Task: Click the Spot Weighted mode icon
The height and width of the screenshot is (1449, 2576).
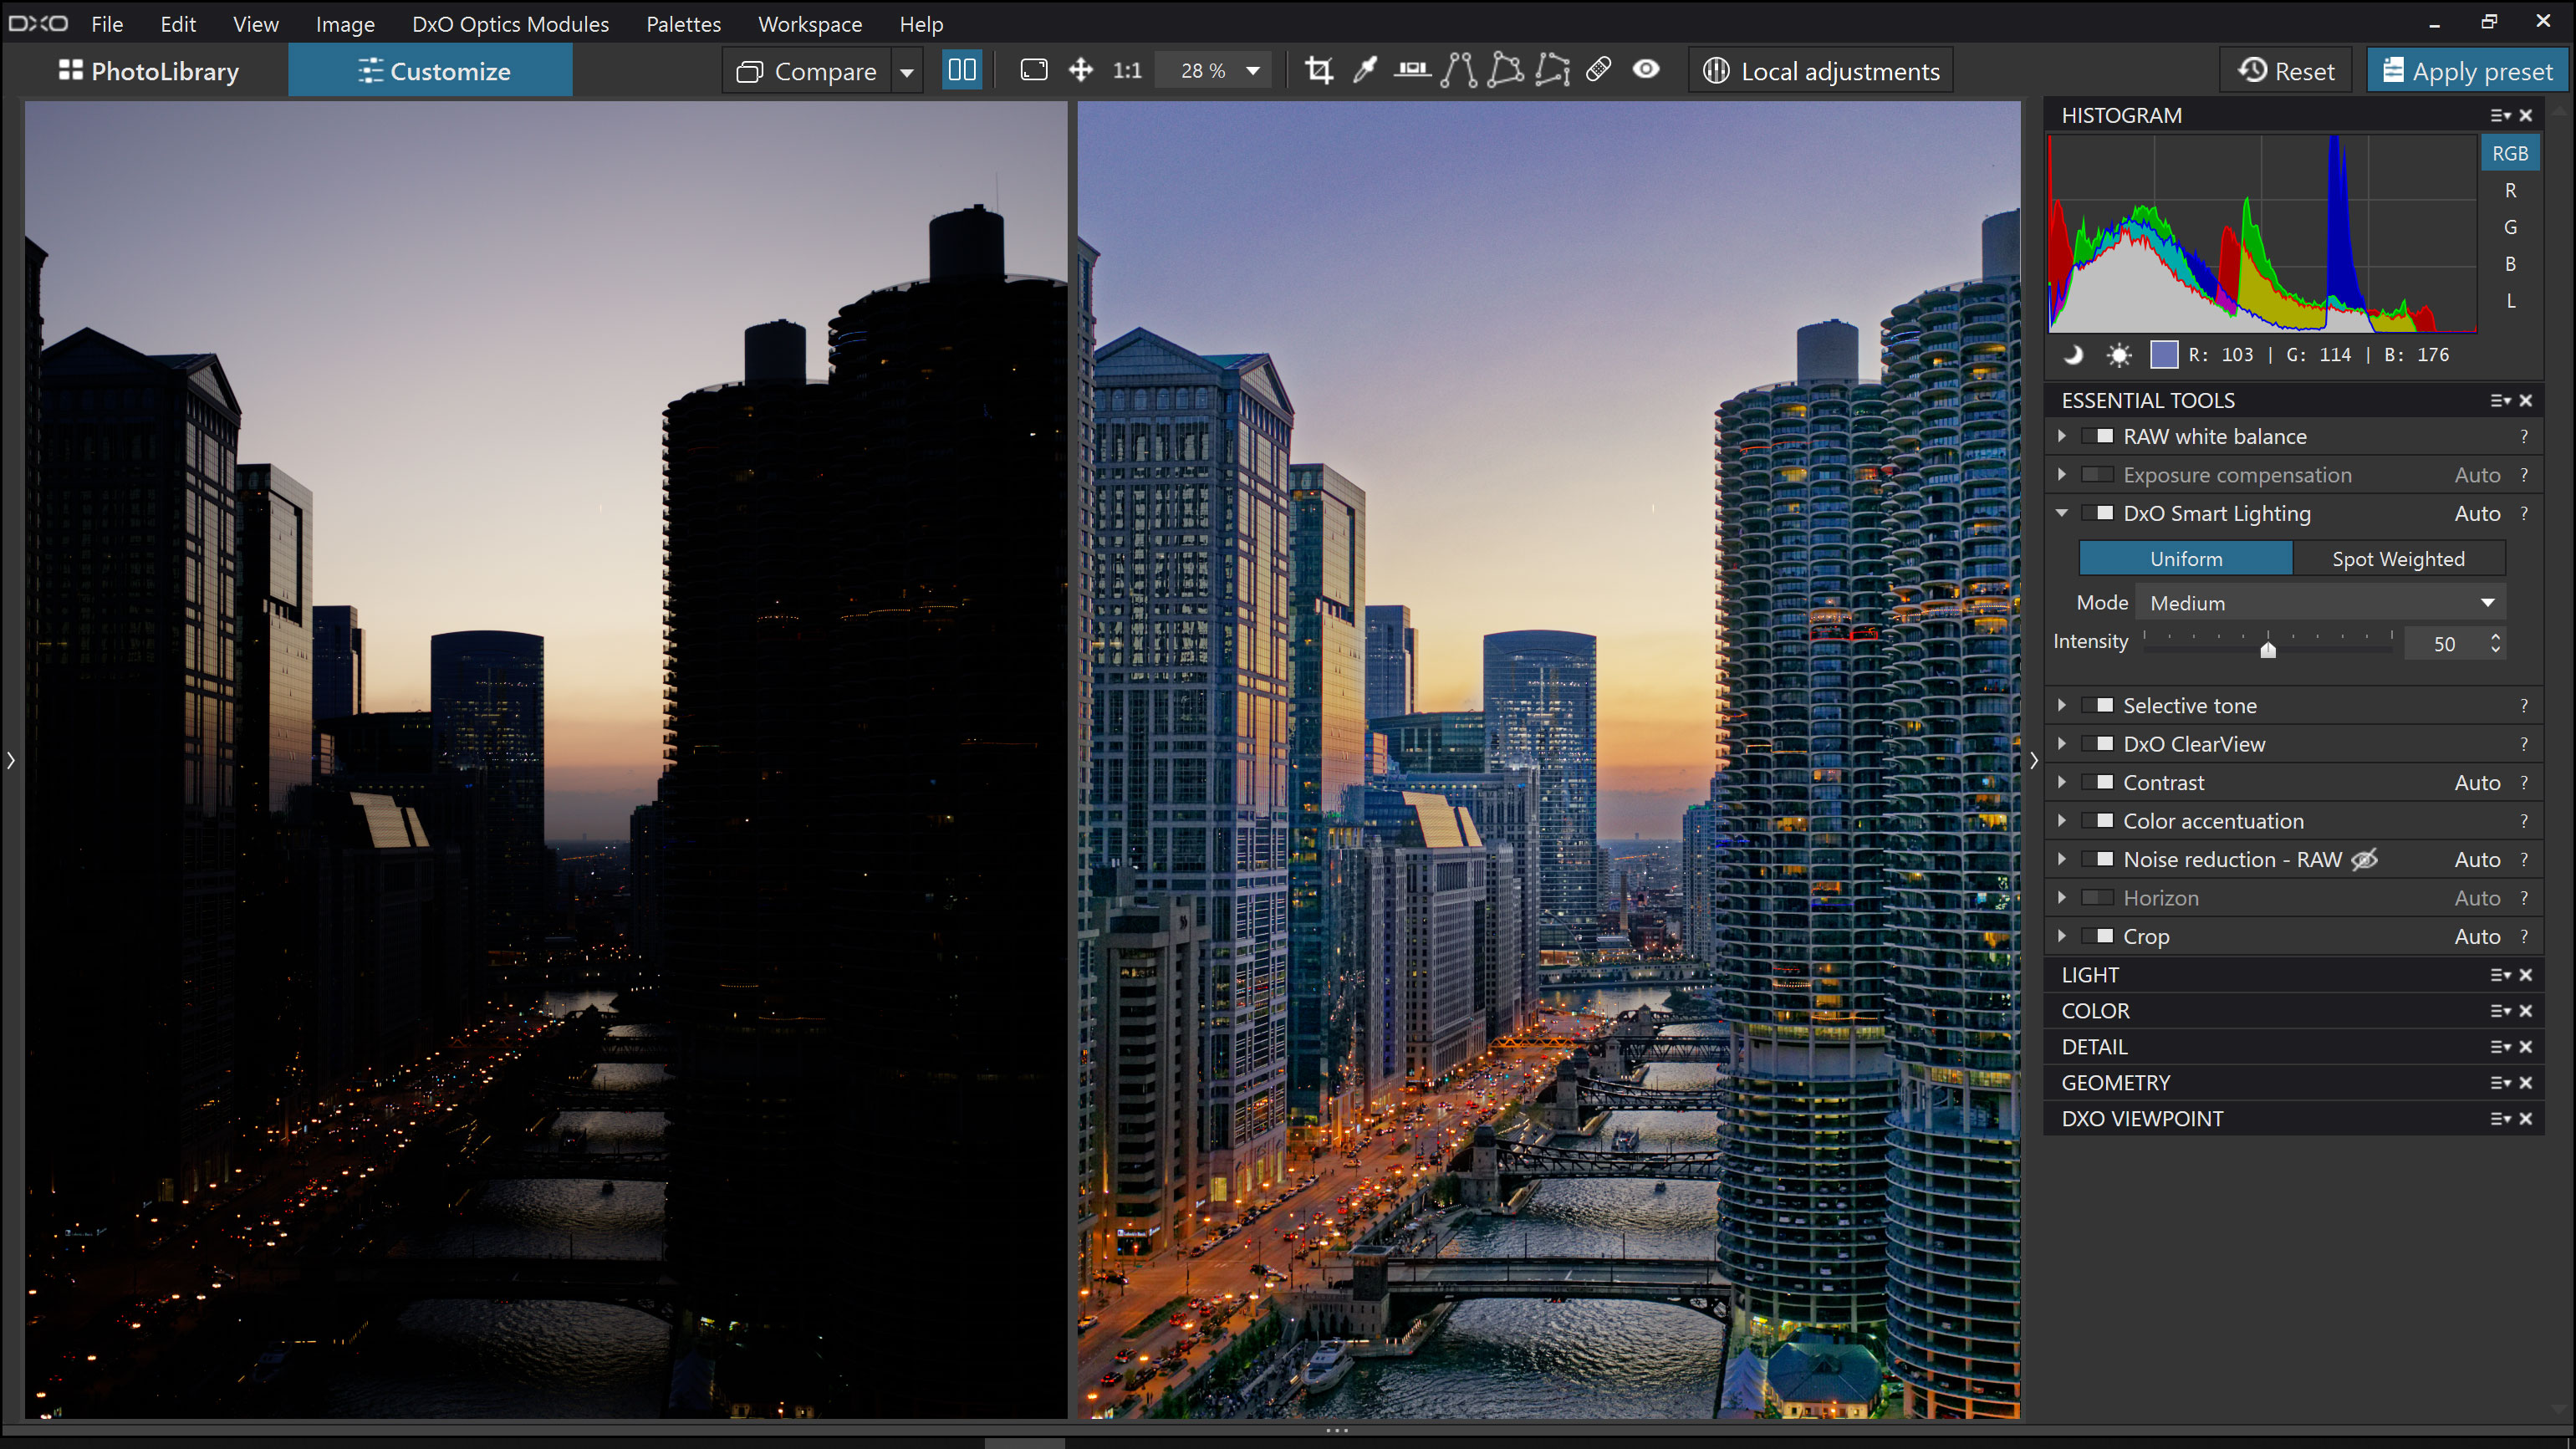Action: point(2399,559)
